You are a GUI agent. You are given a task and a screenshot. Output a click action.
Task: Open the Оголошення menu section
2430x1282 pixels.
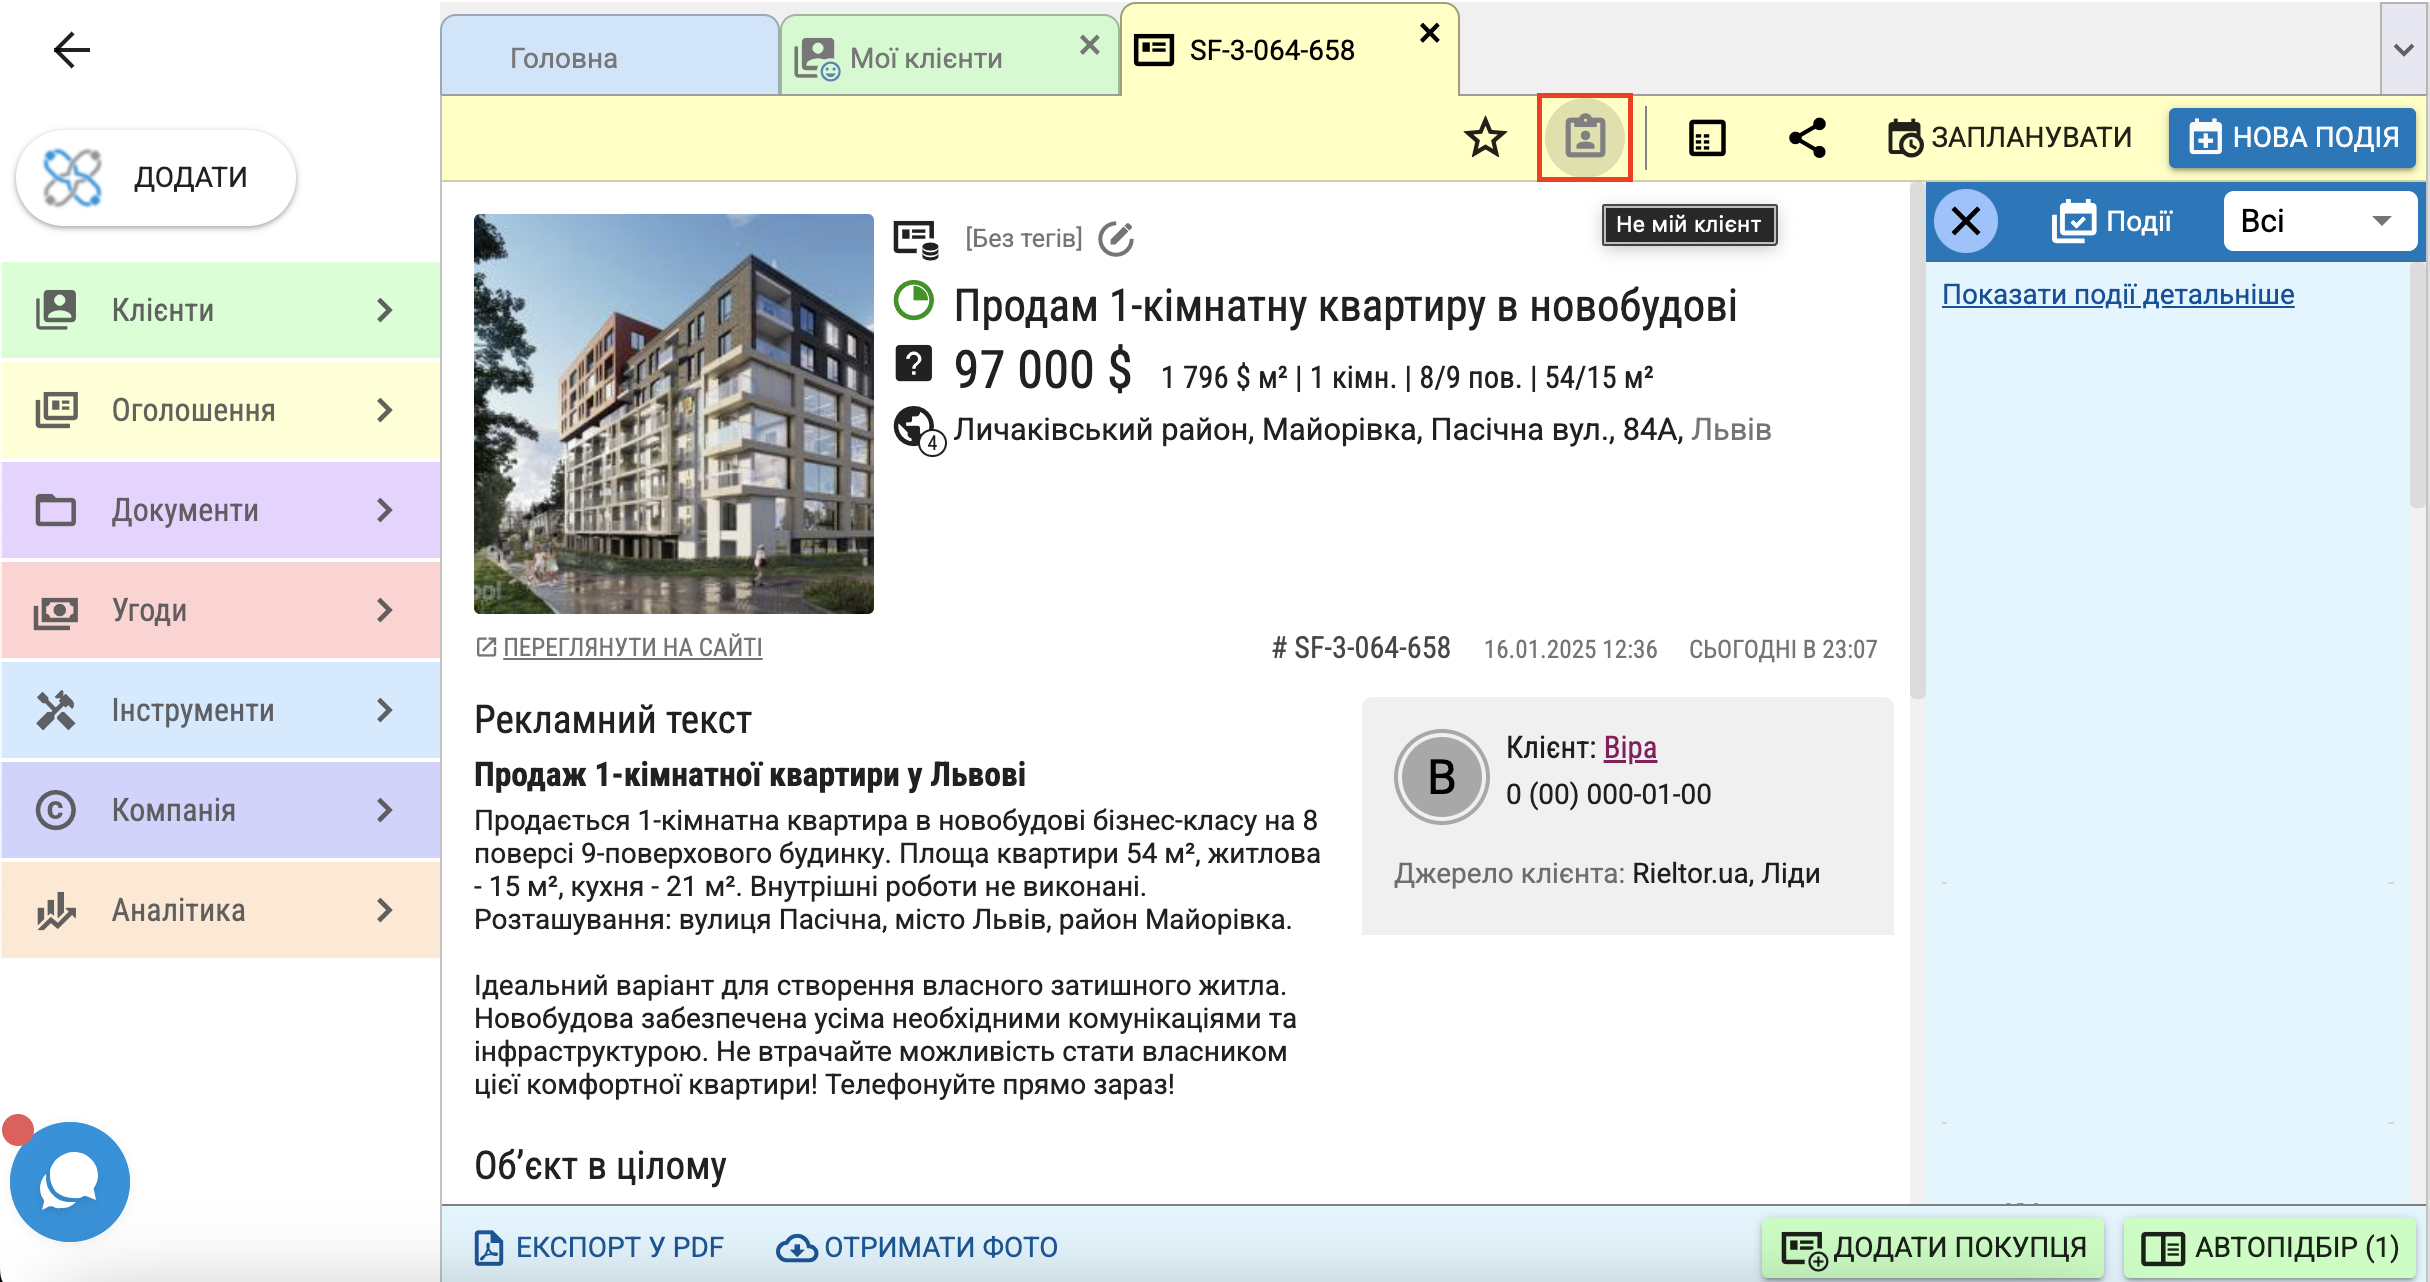220,410
